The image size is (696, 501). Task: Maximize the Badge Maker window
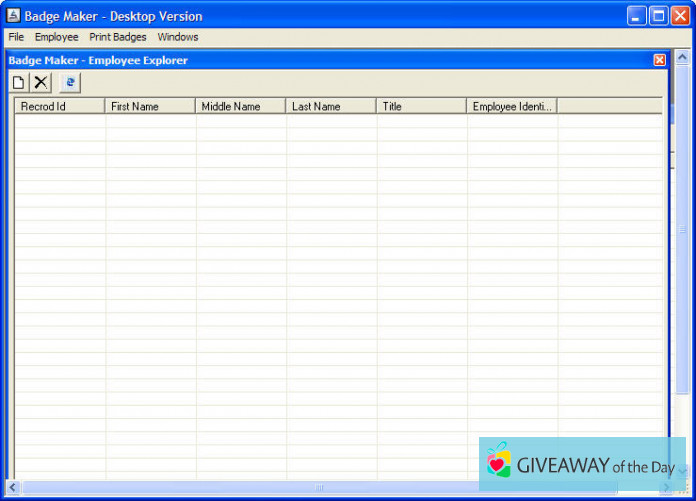[659, 16]
